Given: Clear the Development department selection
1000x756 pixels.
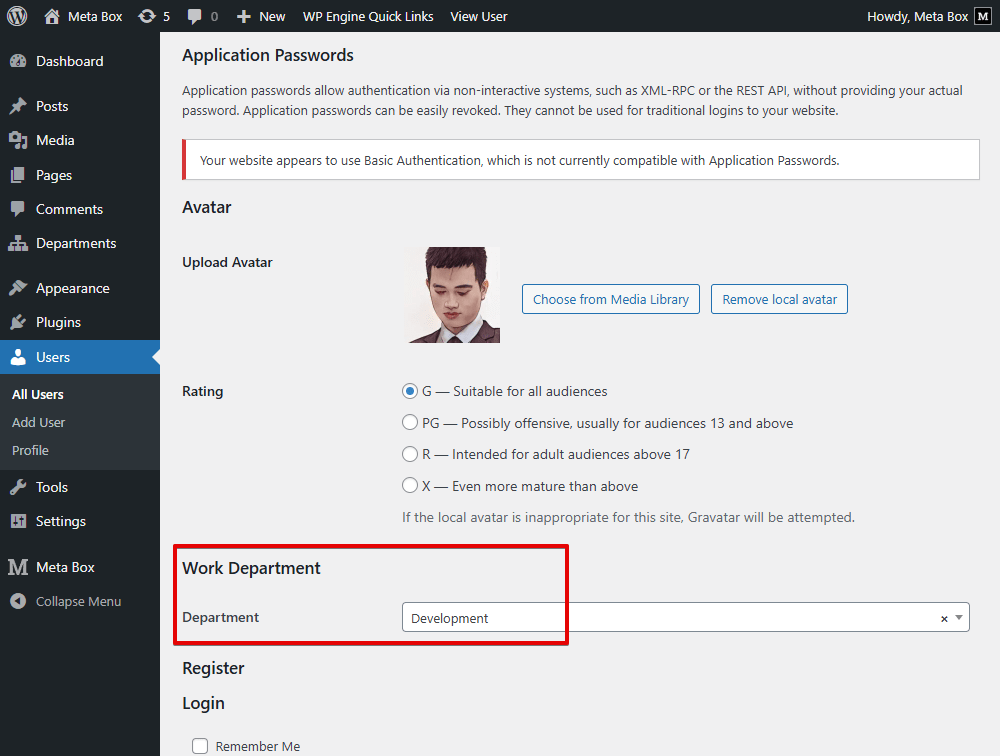Looking at the screenshot, I should 944,619.
